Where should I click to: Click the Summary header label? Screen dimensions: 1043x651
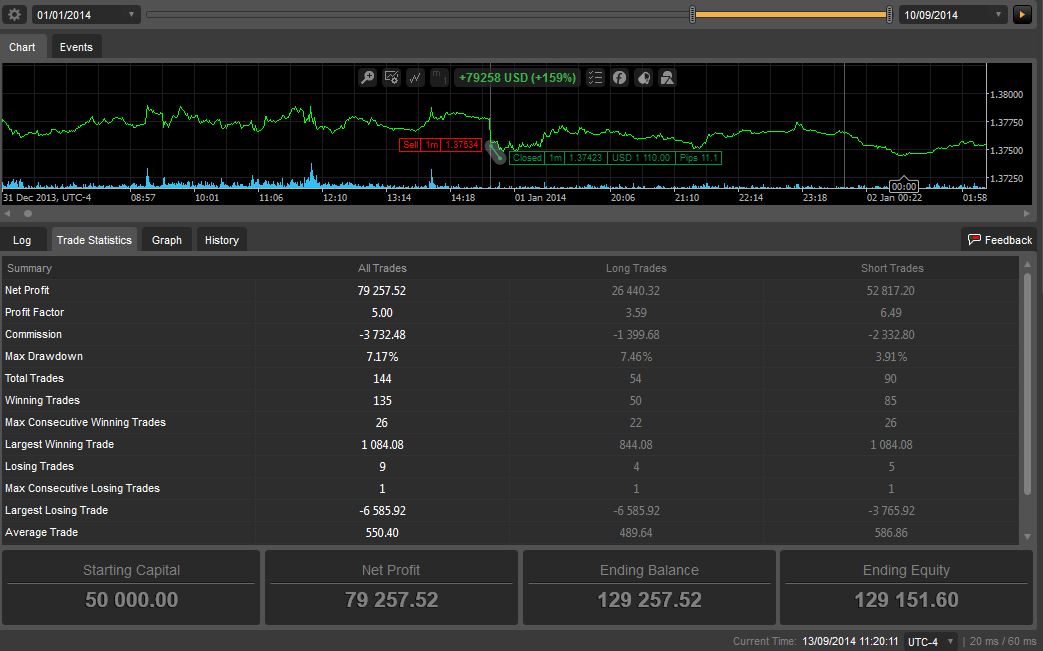[29, 268]
